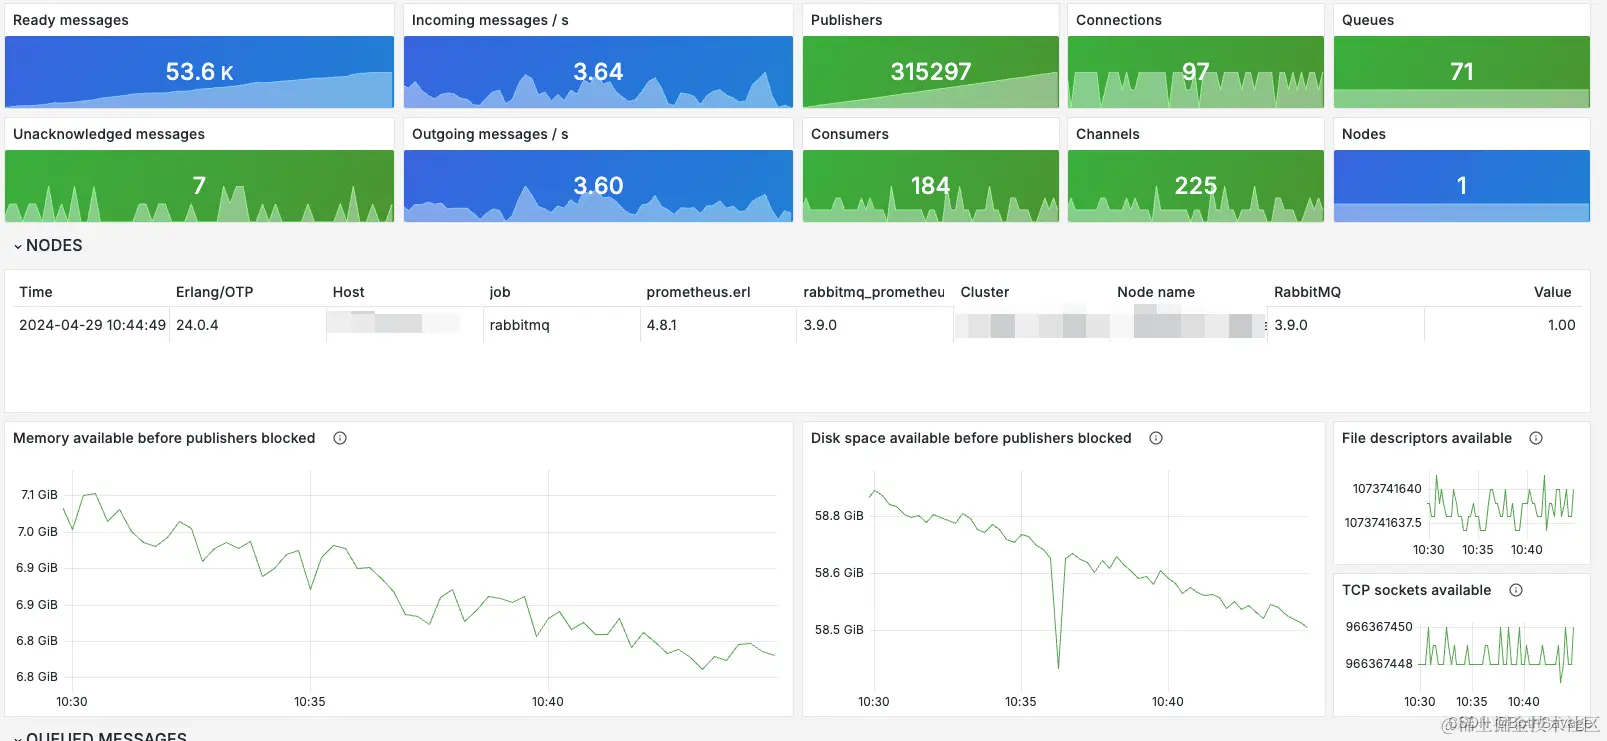Click info icon beside File descriptors available
This screenshot has width=1607, height=741.
(1536, 438)
